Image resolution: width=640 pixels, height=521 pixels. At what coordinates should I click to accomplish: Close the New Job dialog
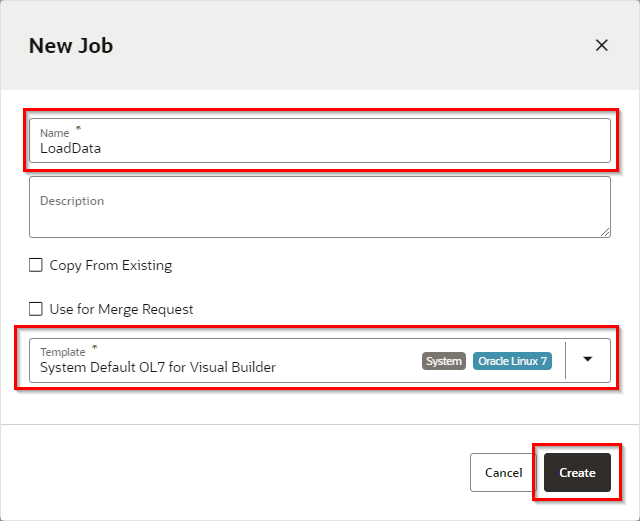pyautogui.click(x=601, y=45)
